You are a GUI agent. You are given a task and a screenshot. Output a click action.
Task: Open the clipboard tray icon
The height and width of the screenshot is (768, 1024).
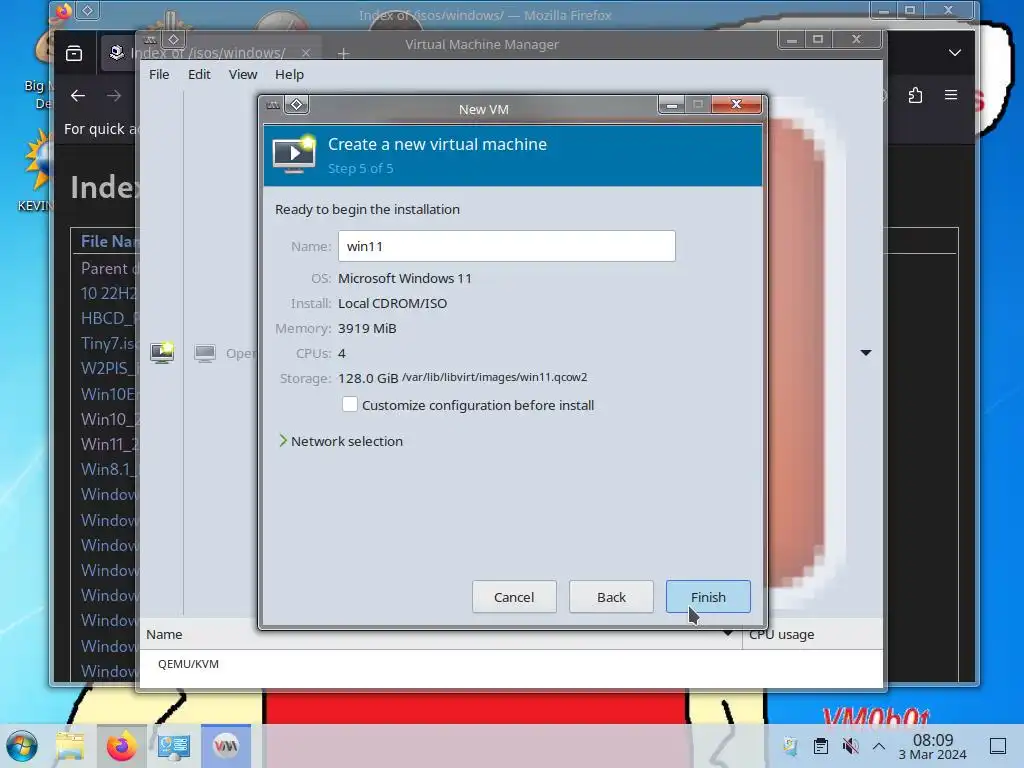pos(821,746)
